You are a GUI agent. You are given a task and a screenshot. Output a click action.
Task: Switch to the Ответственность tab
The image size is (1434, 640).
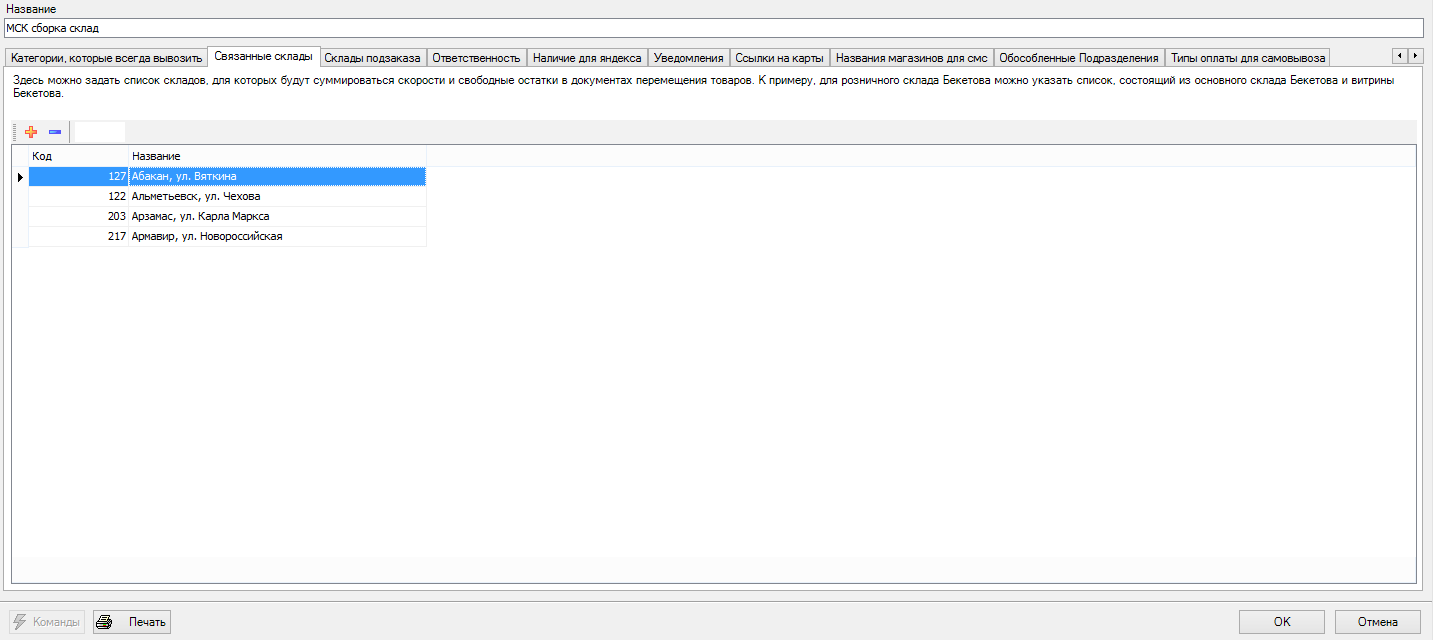click(x=476, y=58)
